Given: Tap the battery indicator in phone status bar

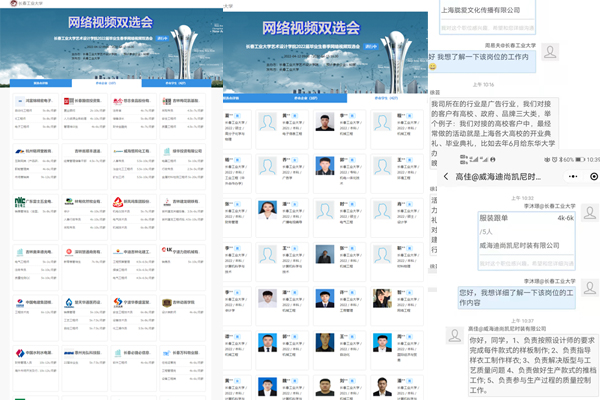Looking at the screenshot, I should pos(573,160).
